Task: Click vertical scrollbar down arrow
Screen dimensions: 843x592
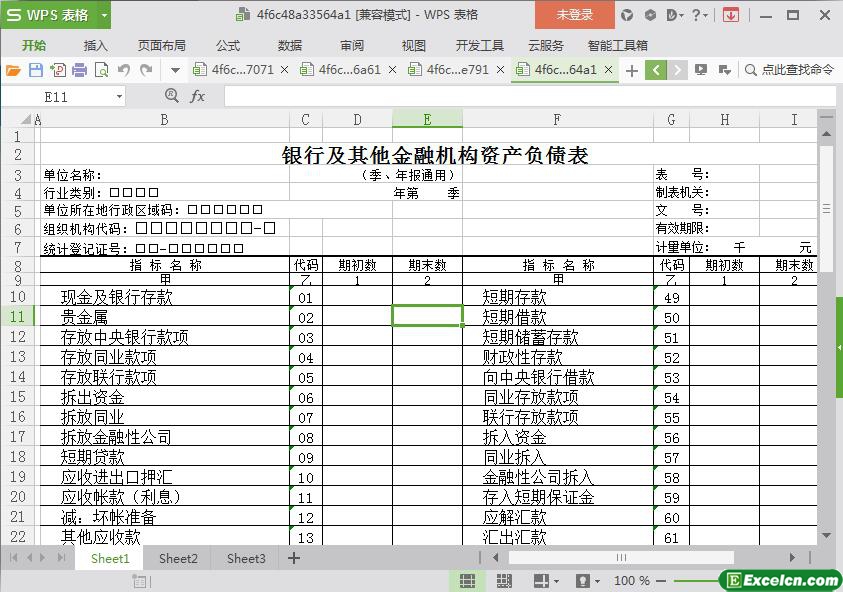Action: coord(826,536)
